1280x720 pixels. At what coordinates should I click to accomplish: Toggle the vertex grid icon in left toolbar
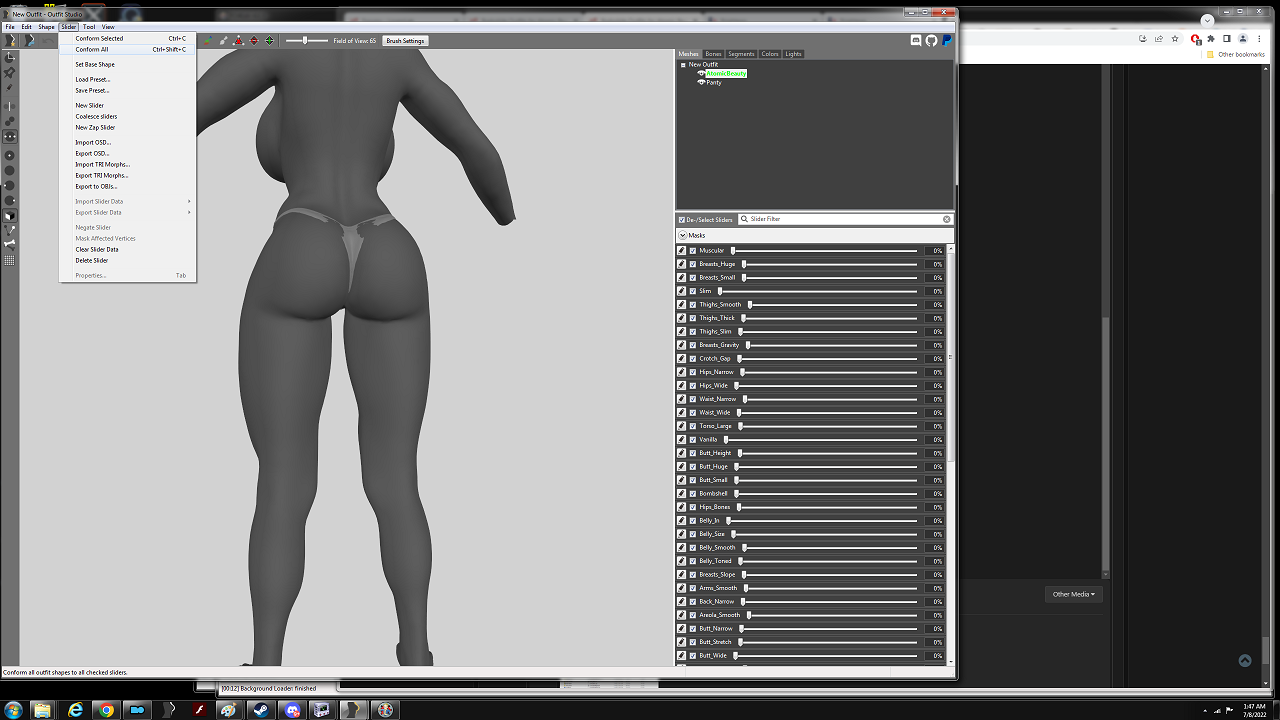pyautogui.click(x=10, y=260)
